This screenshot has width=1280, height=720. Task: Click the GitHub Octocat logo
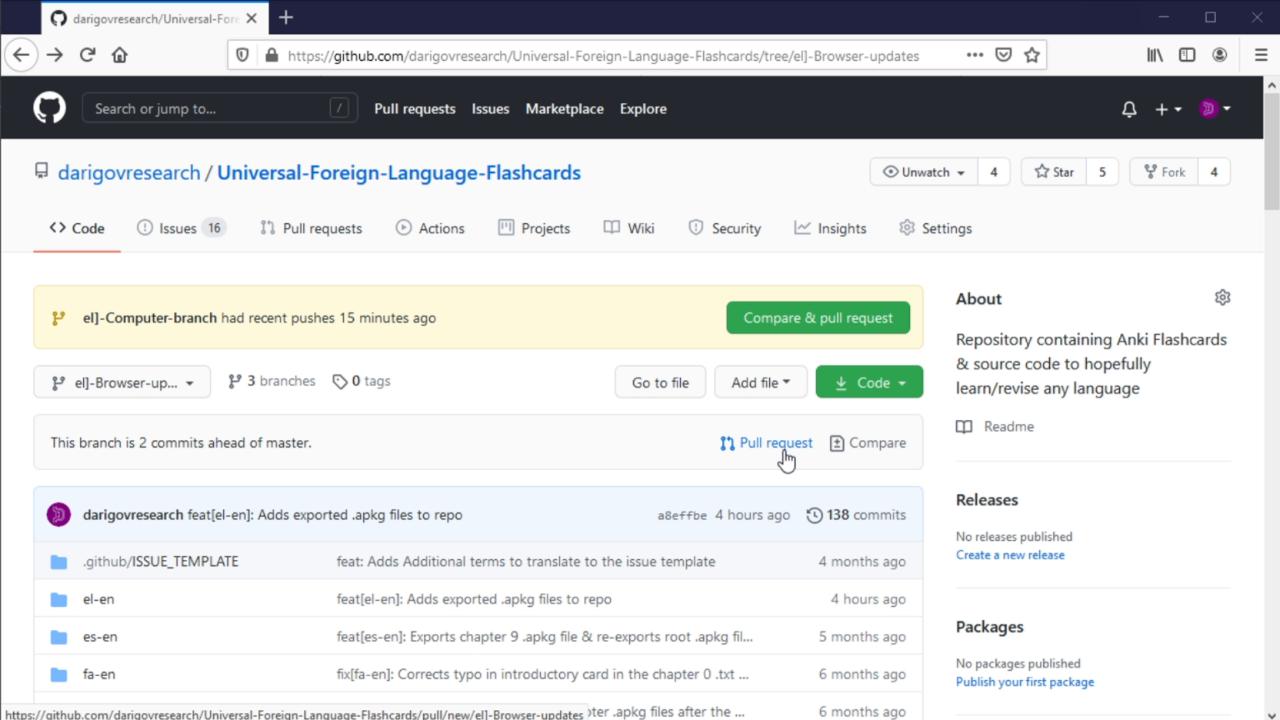tap(49, 108)
